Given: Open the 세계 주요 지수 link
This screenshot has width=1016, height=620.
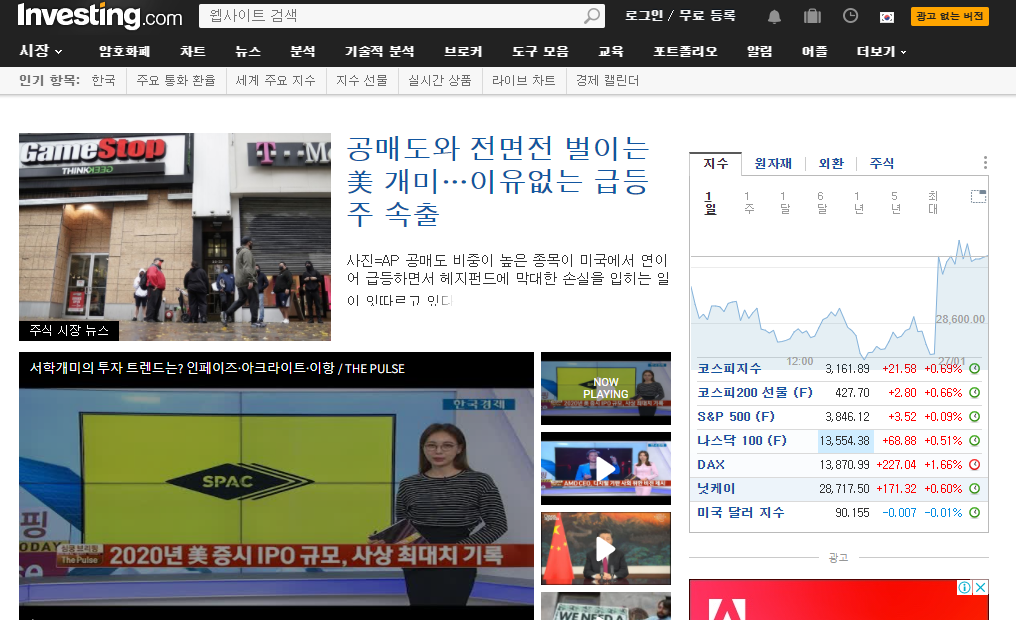Looking at the screenshot, I should point(275,80).
